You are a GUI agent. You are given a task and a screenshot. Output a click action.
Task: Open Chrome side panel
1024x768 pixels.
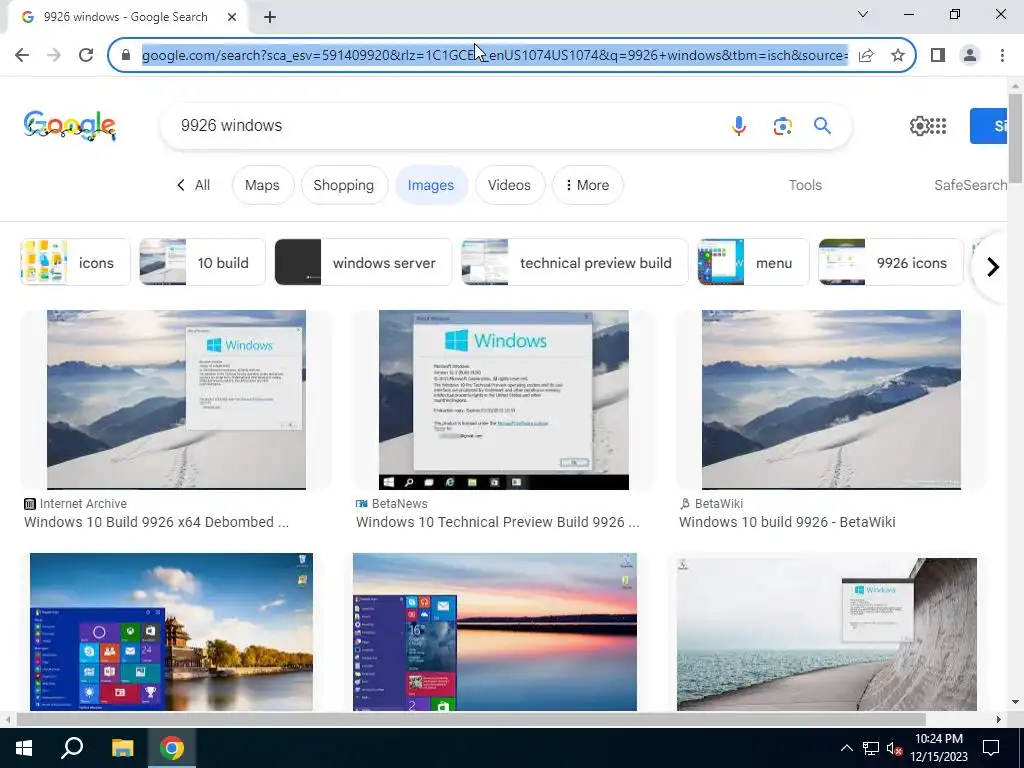coord(938,55)
